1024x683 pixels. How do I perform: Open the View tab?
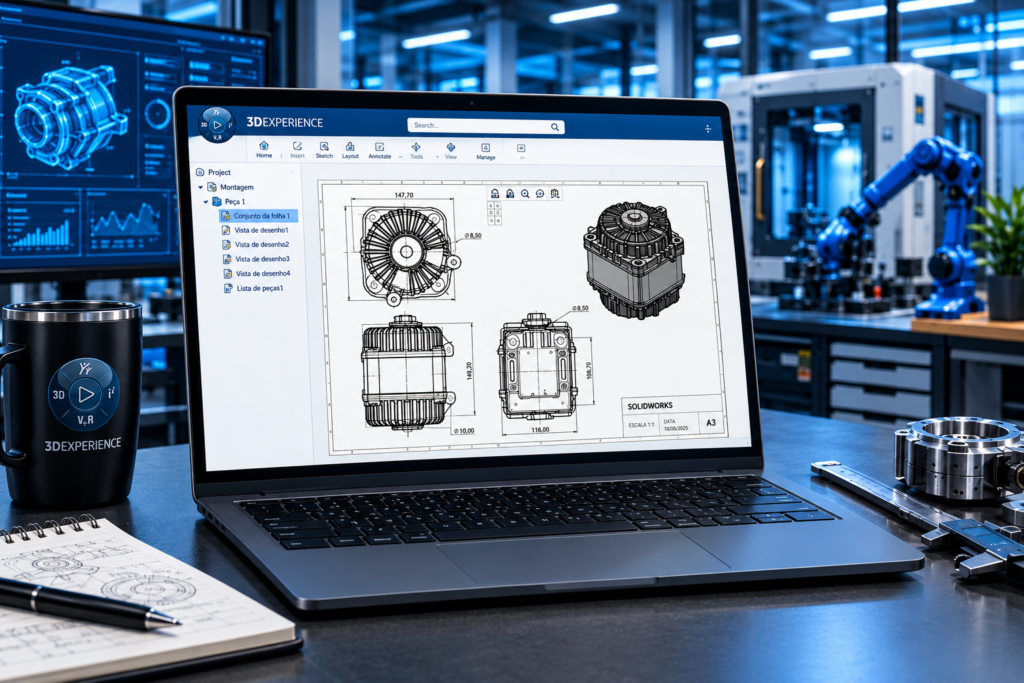(451, 151)
